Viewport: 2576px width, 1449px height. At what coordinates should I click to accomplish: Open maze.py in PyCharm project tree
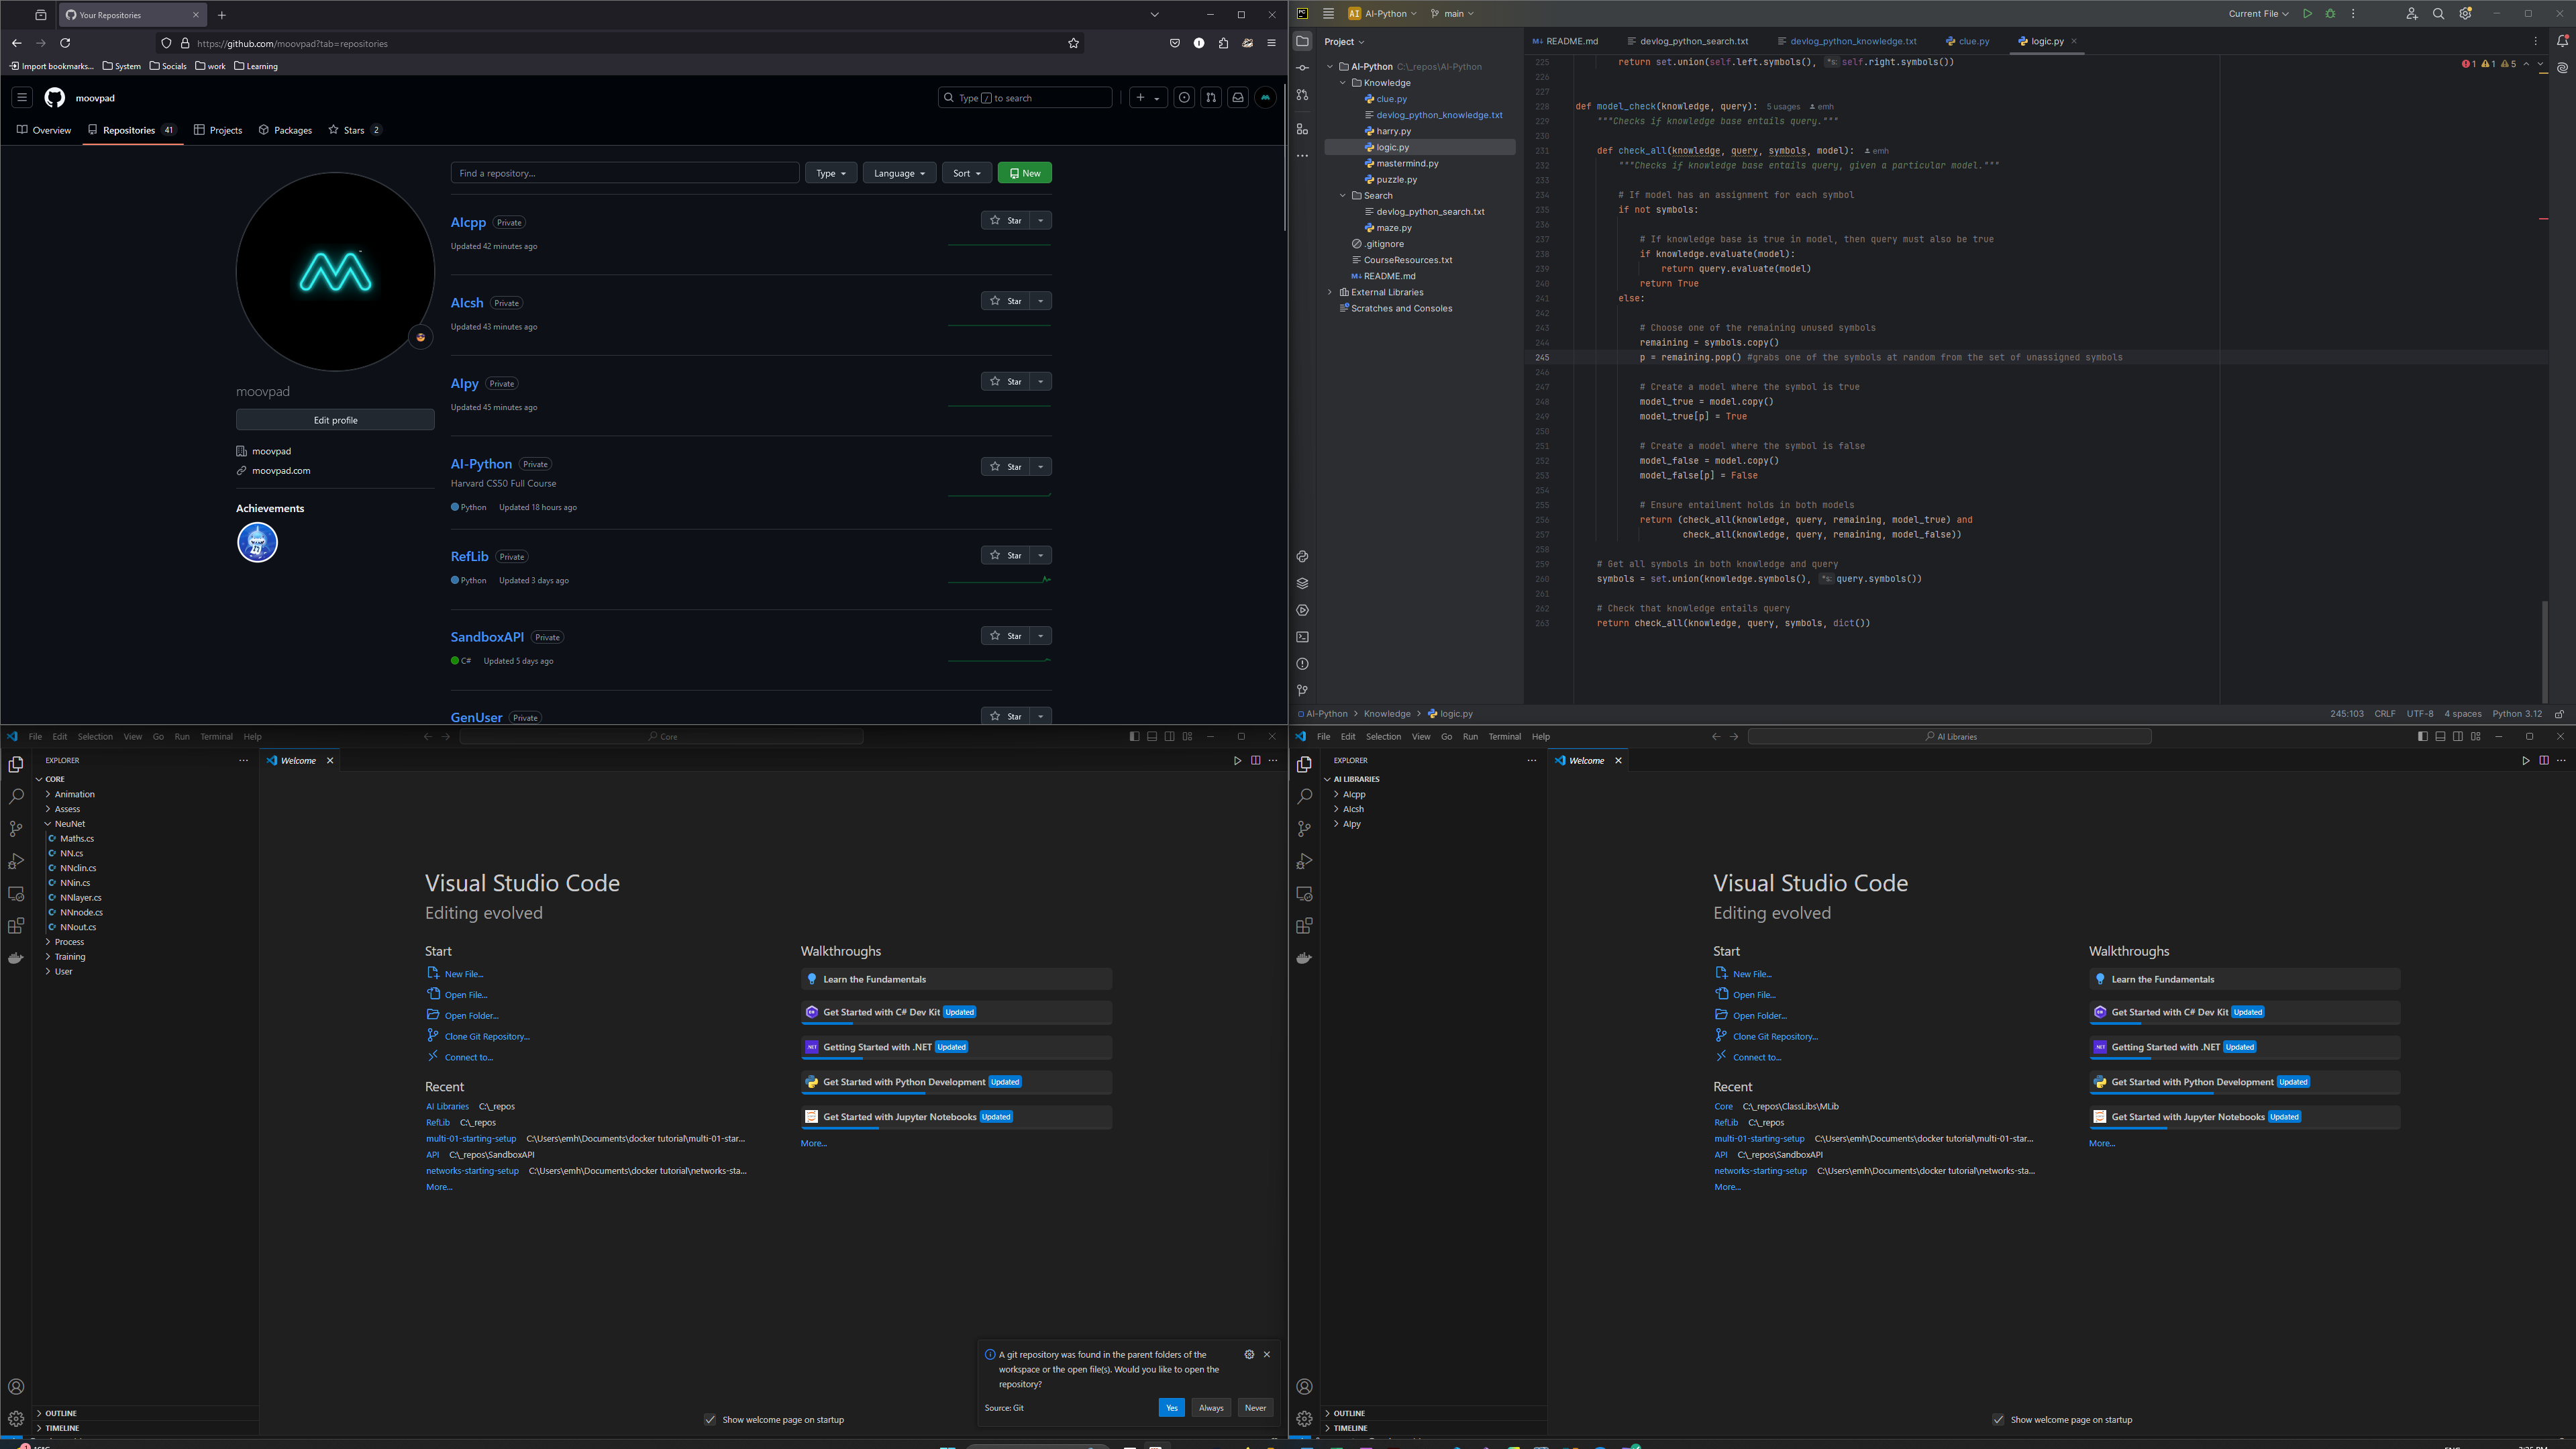tap(1393, 228)
